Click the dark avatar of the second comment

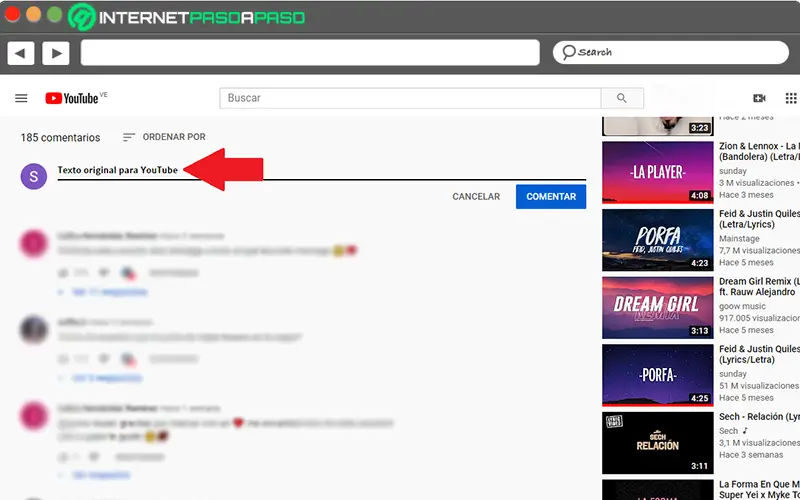34,330
